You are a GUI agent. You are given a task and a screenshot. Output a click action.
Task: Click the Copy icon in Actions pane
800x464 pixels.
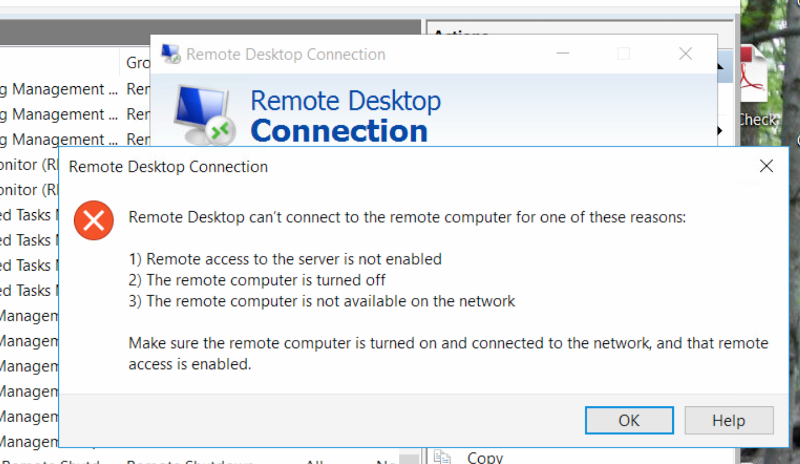[x=442, y=457]
